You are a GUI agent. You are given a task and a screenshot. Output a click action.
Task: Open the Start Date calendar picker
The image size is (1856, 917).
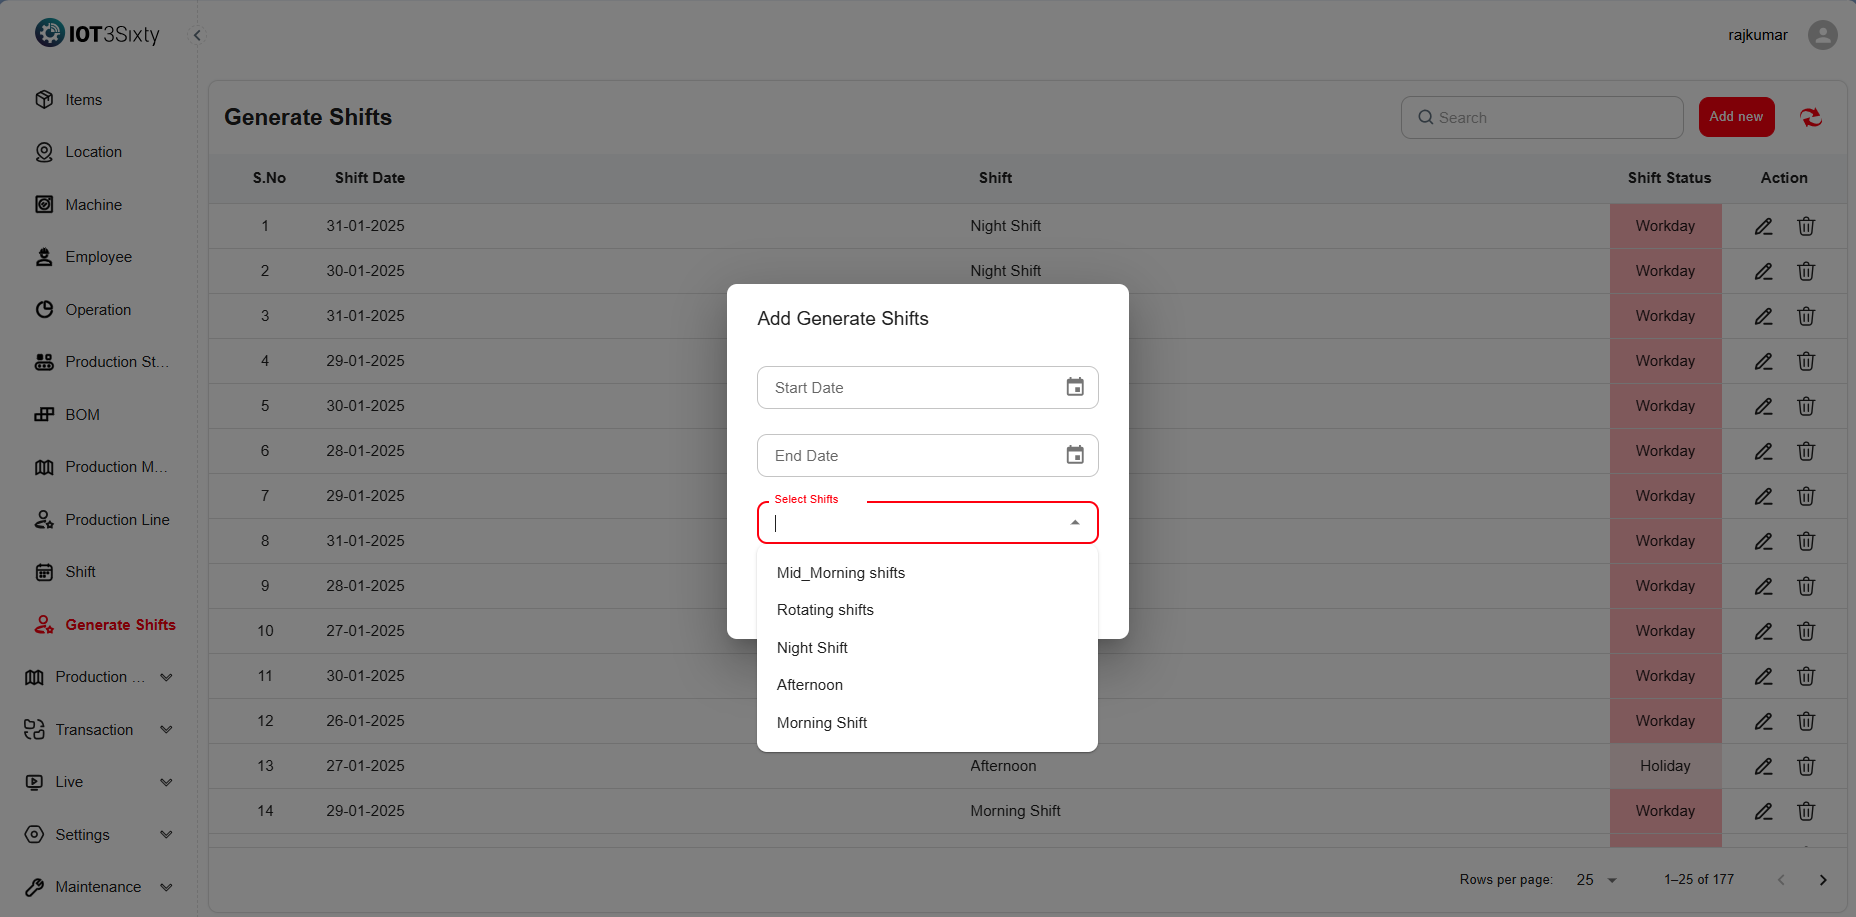pyautogui.click(x=1075, y=387)
